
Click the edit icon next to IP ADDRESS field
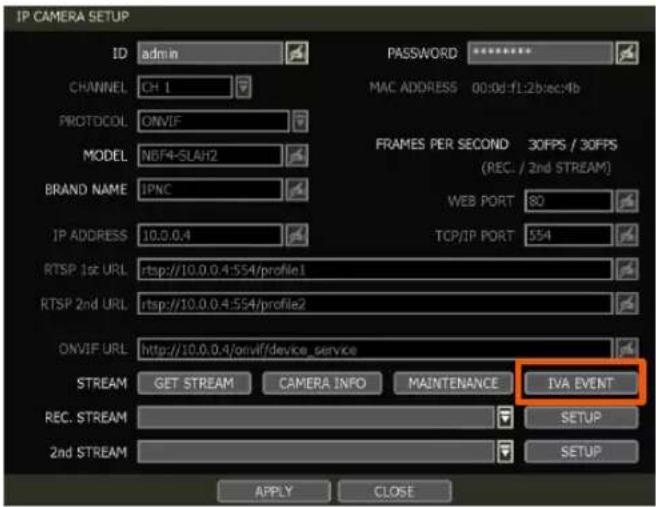tap(297, 235)
